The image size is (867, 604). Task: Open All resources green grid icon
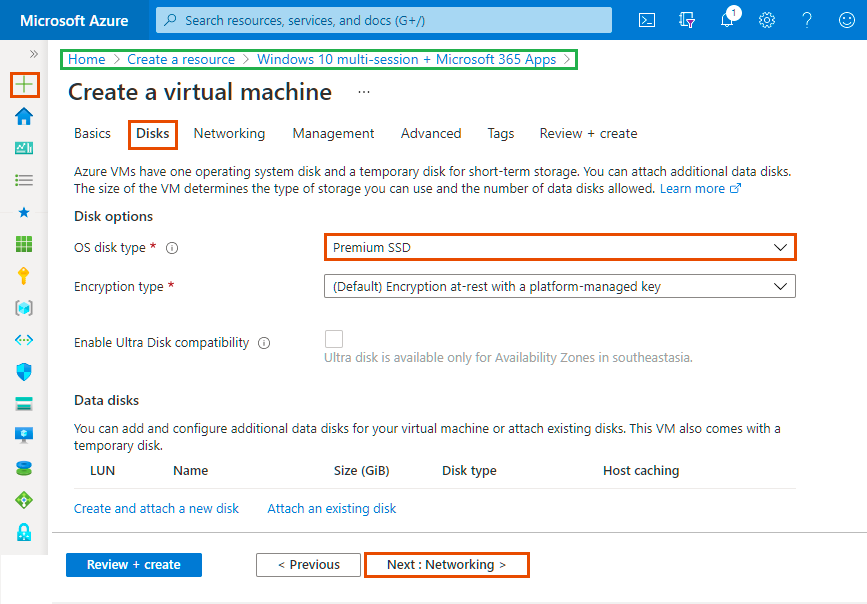point(24,244)
